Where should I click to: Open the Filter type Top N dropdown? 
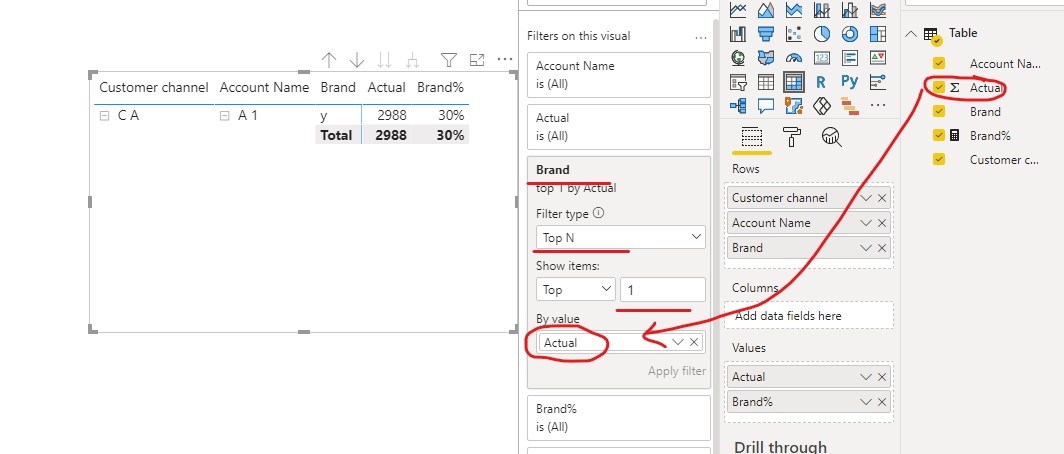(x=620, y=238)
